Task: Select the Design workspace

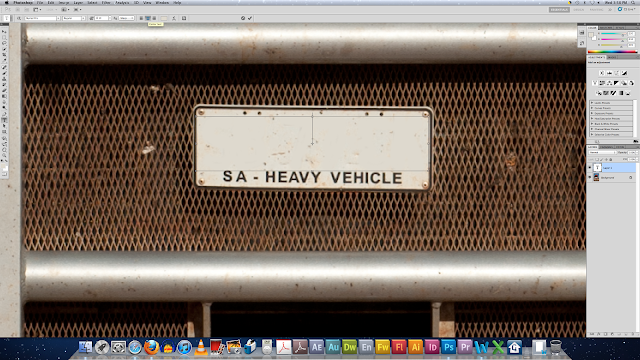Action: pos(578,9)
